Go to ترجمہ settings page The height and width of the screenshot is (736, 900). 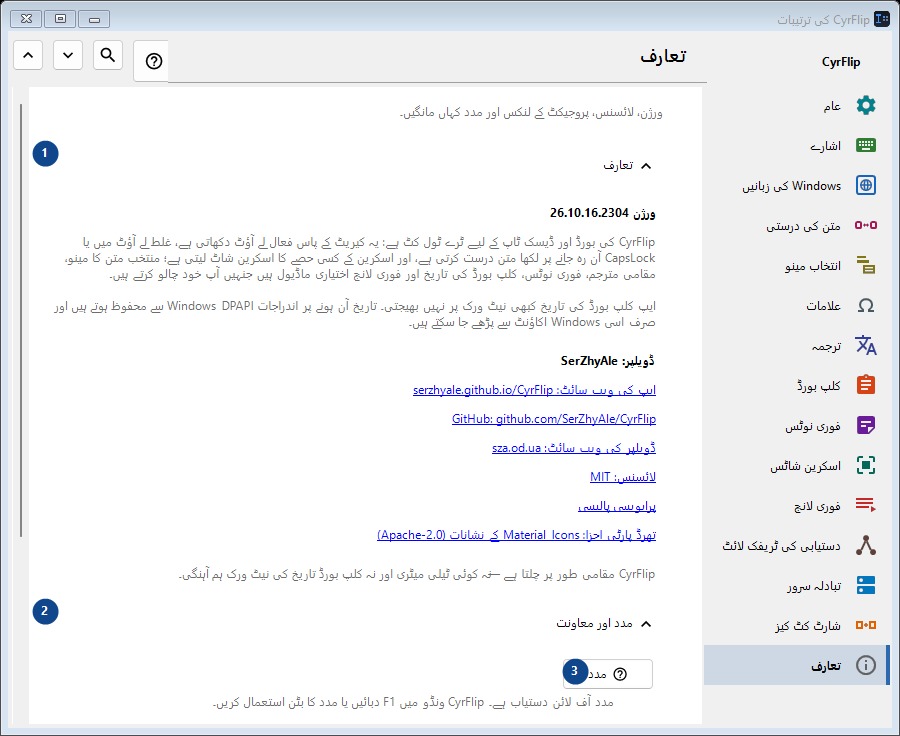(x=797, y=345)
